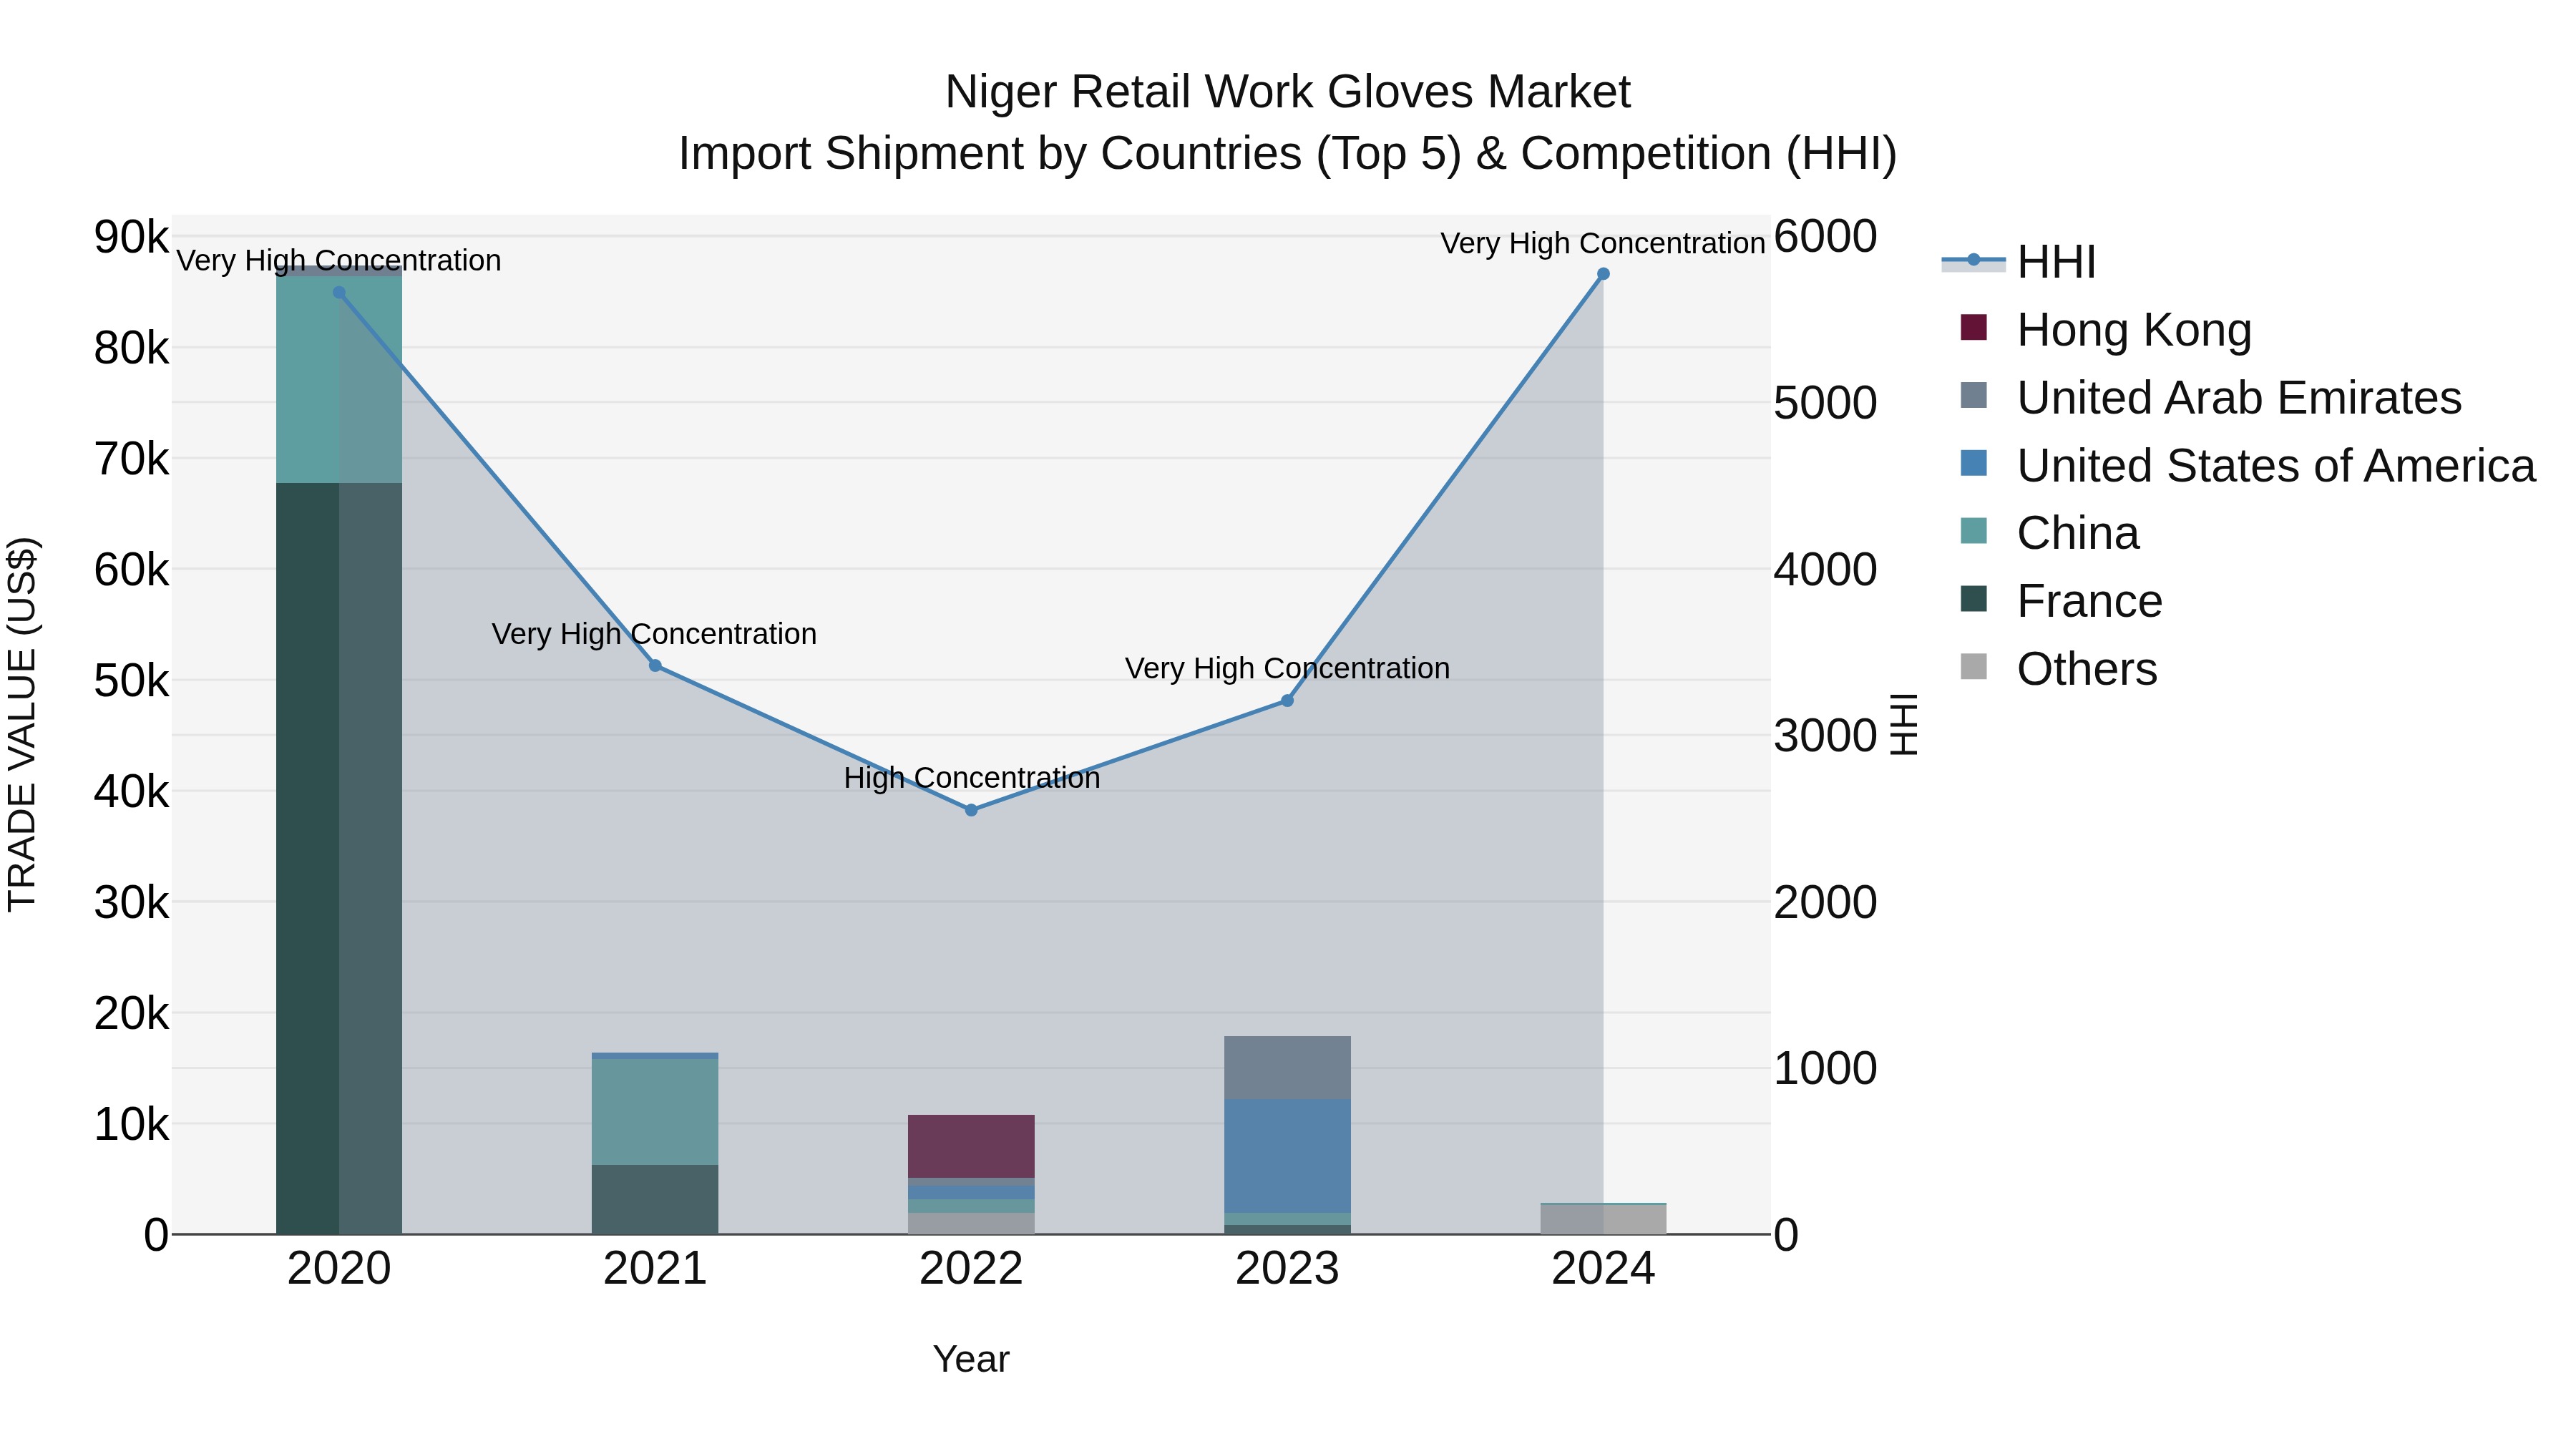Click the HHI line marker legend icon

coord(1974,261)
